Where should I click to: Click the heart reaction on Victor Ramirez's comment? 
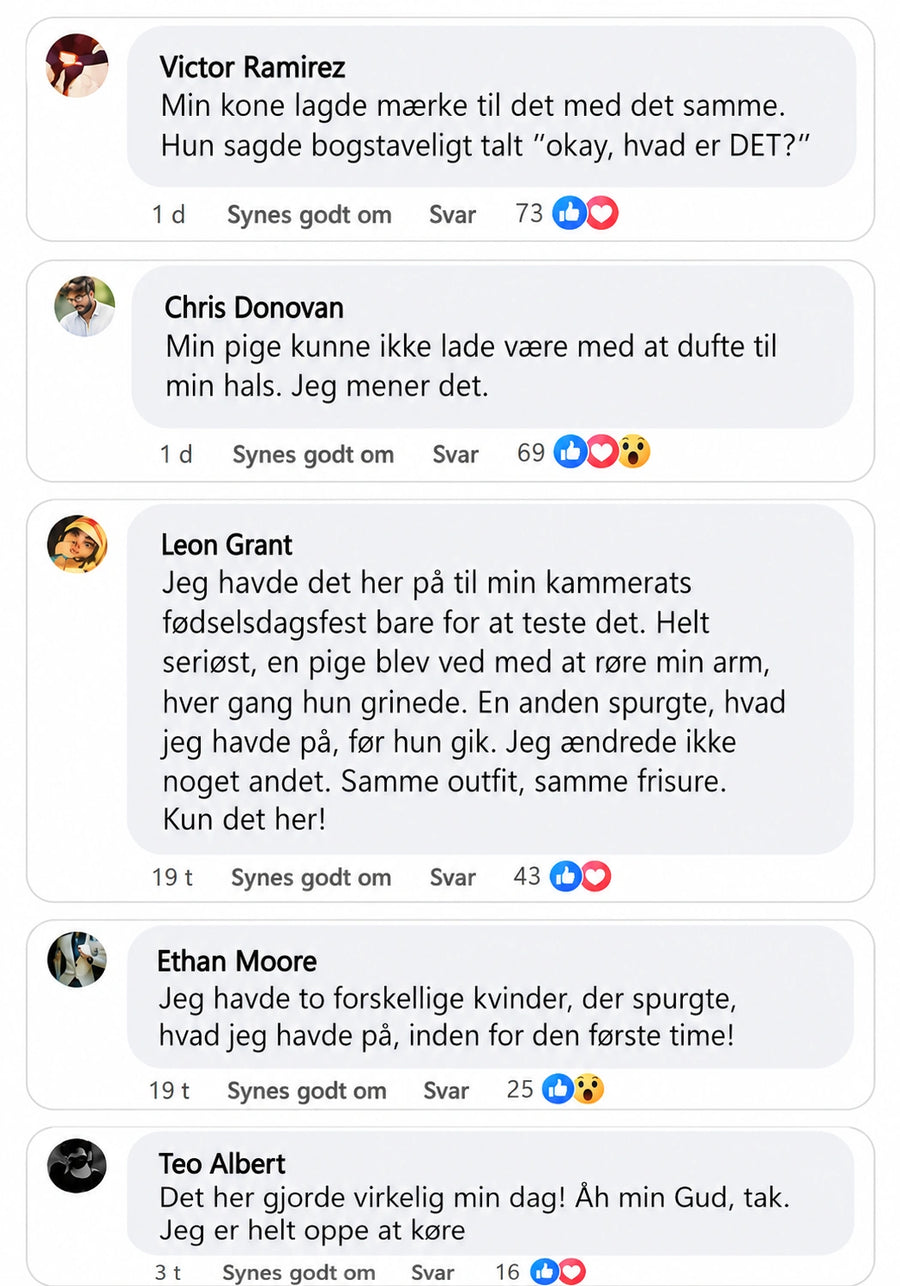coord(602,213)
